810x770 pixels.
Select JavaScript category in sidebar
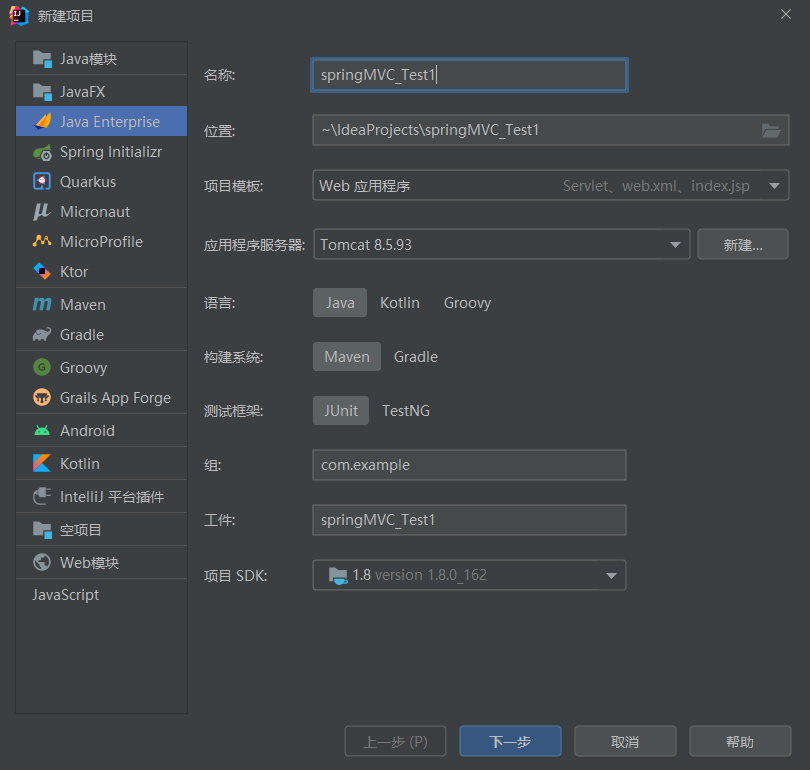pyautogui.click(x=101, y=594)
